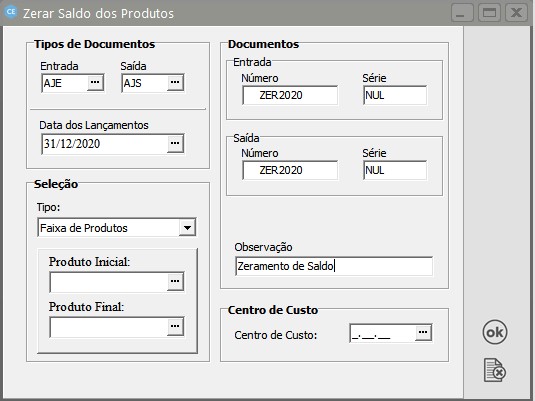Select the Faixa de Produtos combo box
Viewport: 535px width, 401px height.
(x=117, y=228)
